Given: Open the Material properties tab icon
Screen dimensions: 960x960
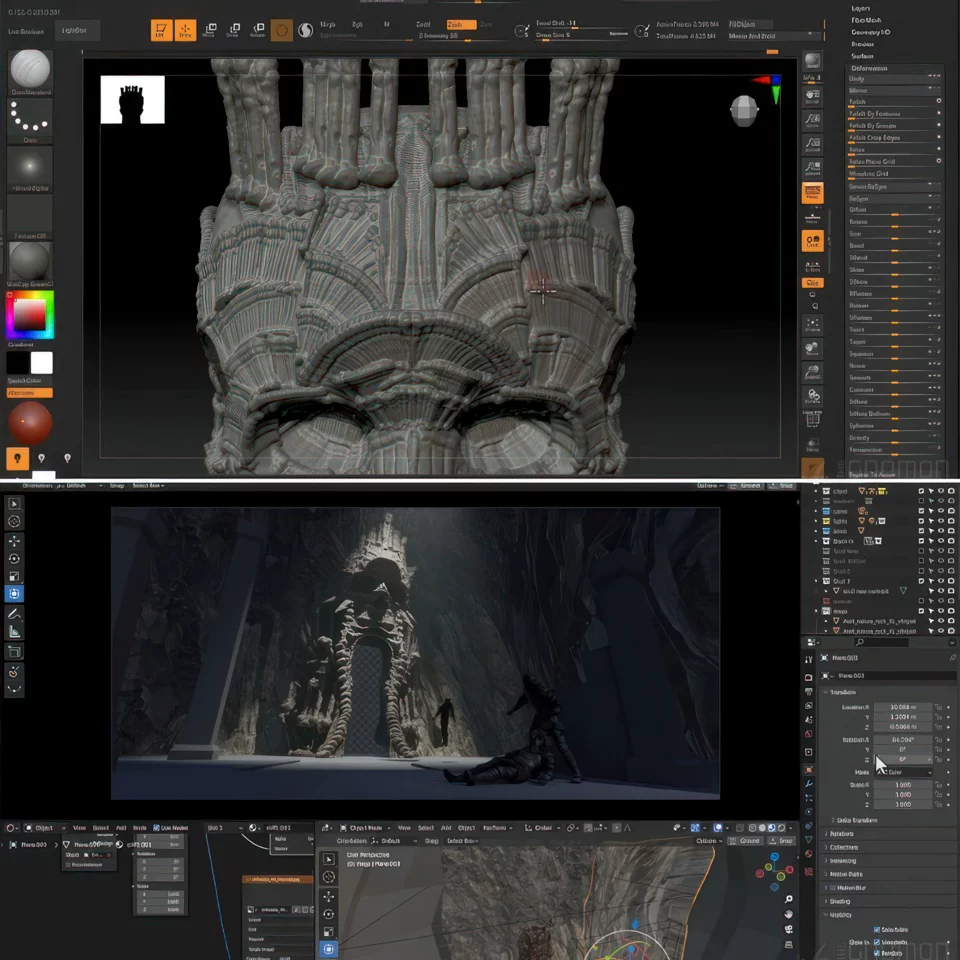Looking at the screenshot, I should pyautogui.click(x=809, y=853).
